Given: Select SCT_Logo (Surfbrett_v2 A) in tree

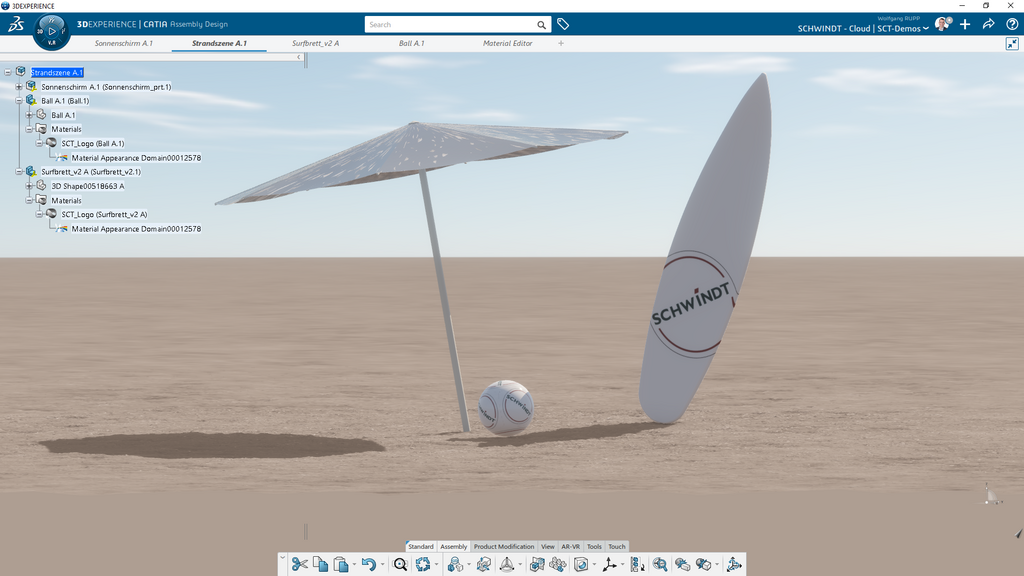Looking at the screenshot, I should [104, 215].
